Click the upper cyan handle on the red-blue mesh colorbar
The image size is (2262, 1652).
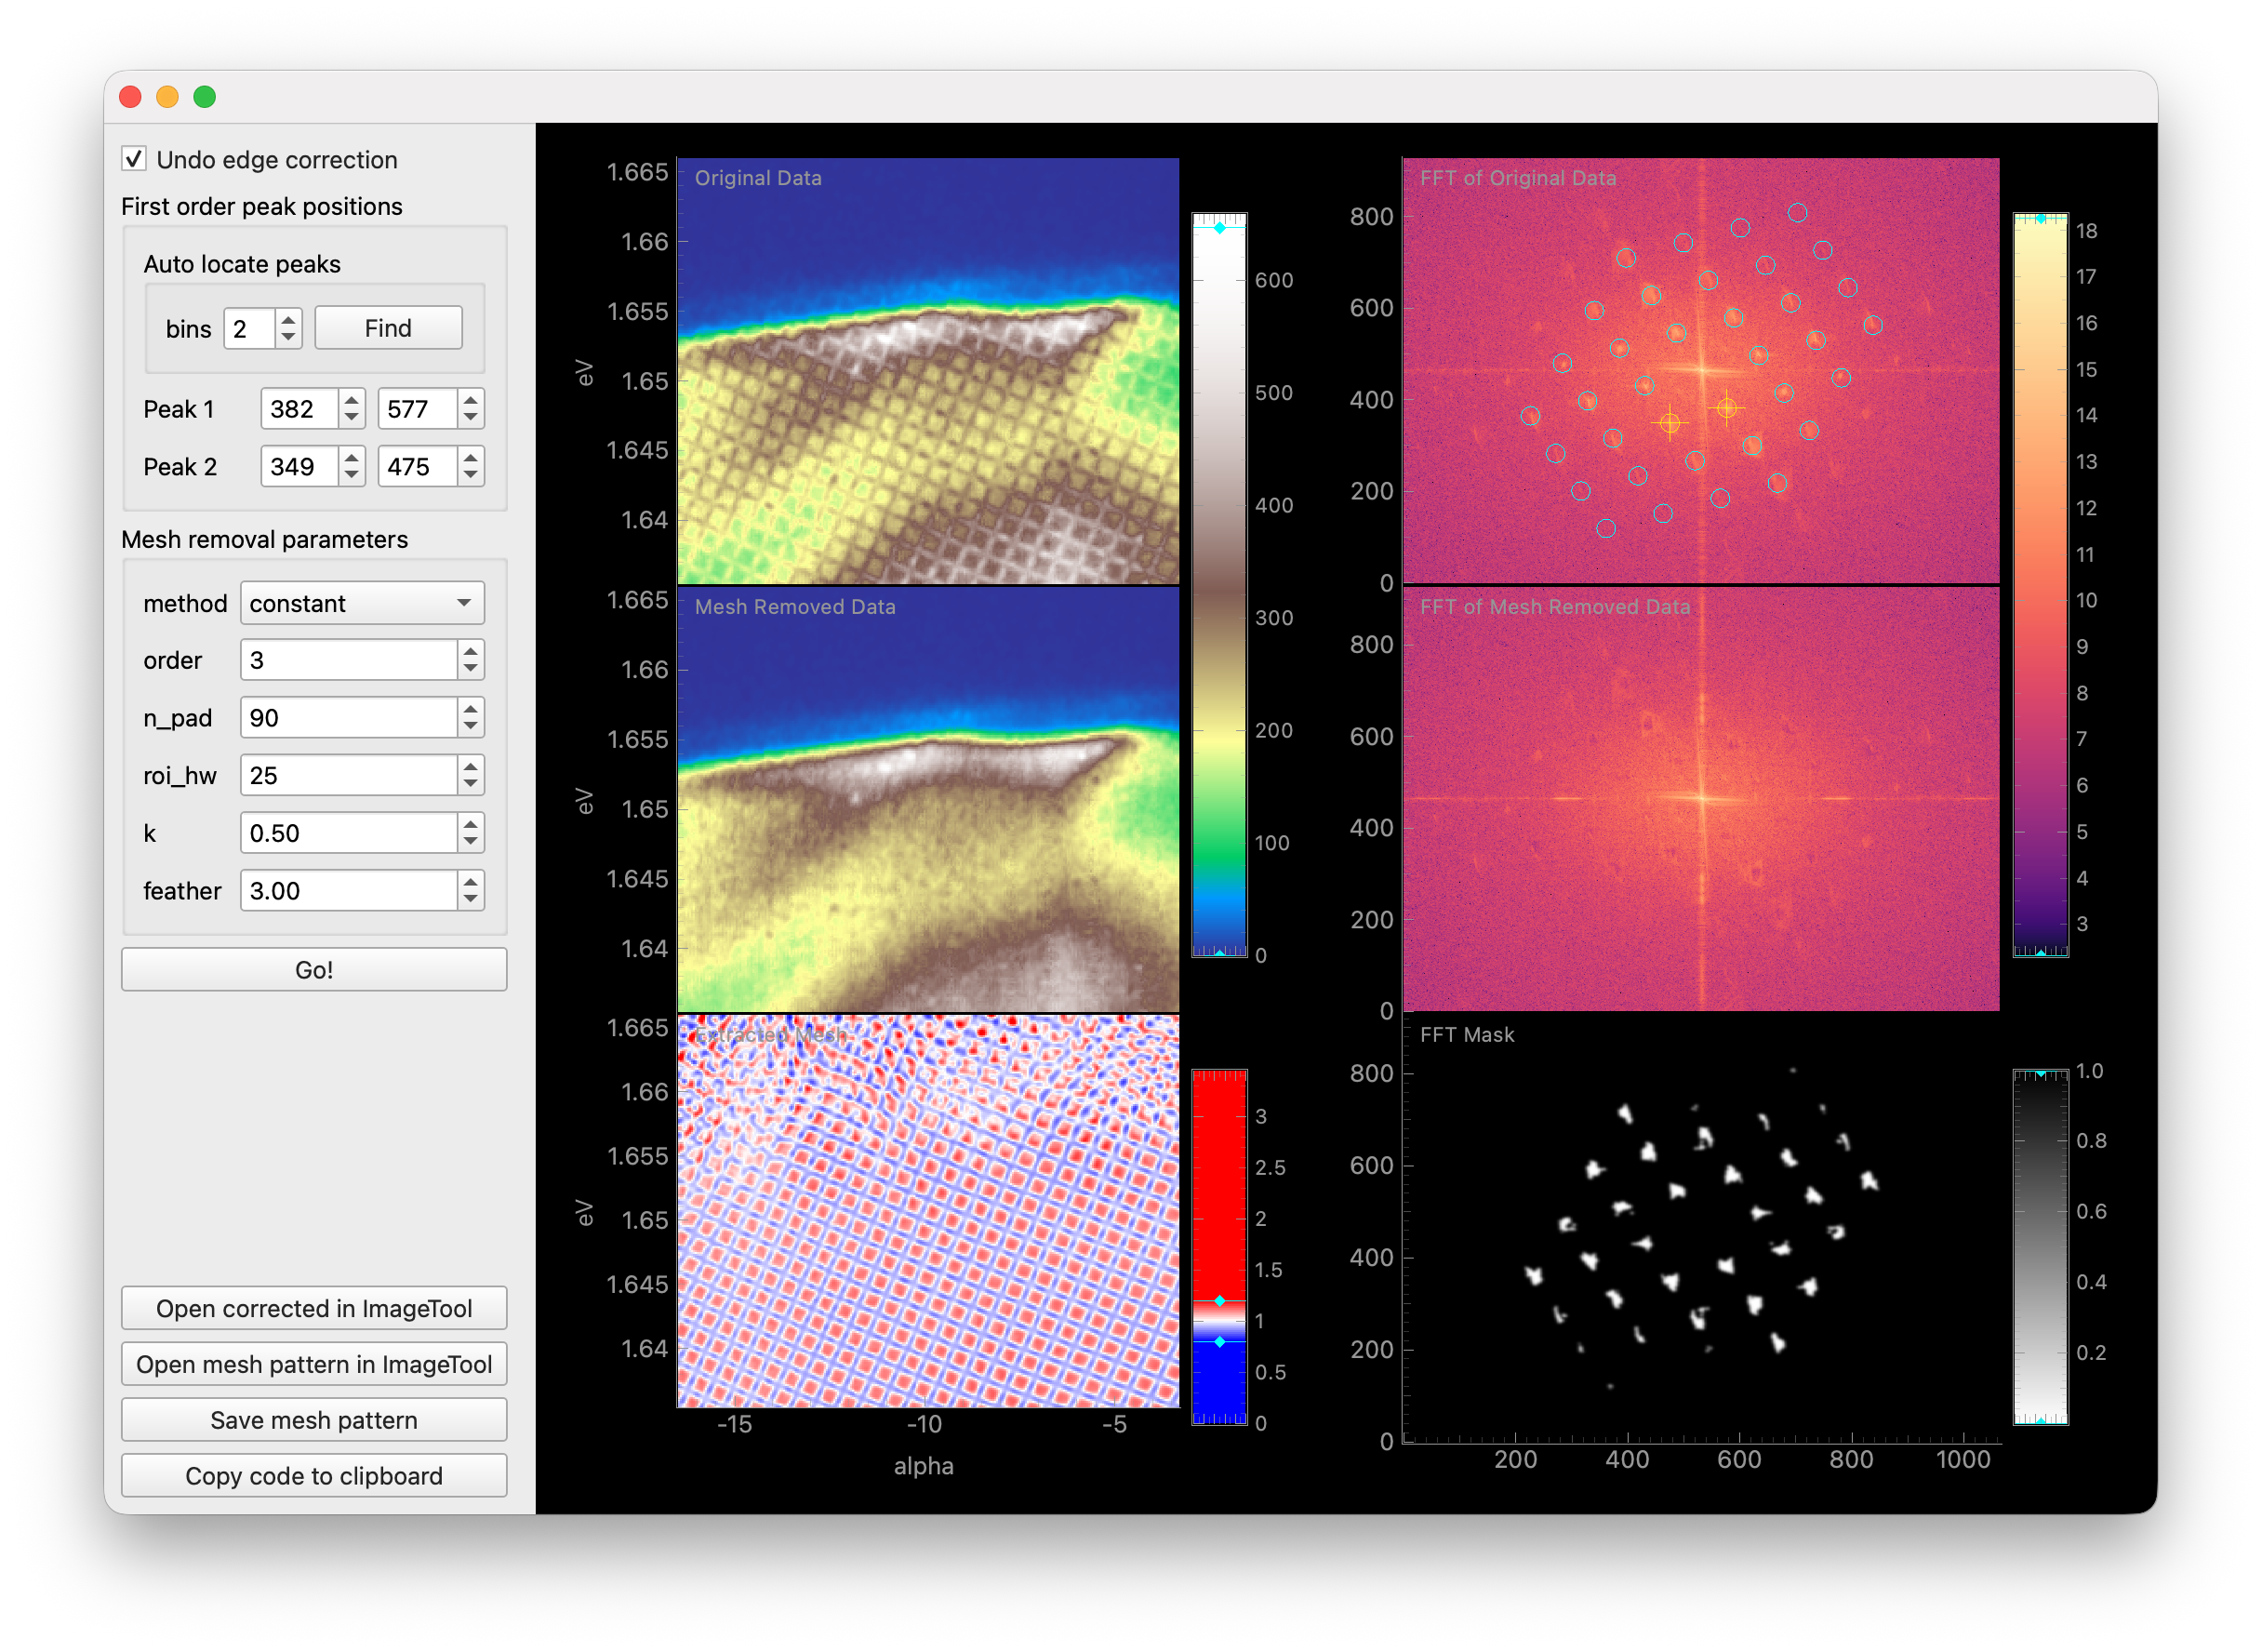1220,1301
